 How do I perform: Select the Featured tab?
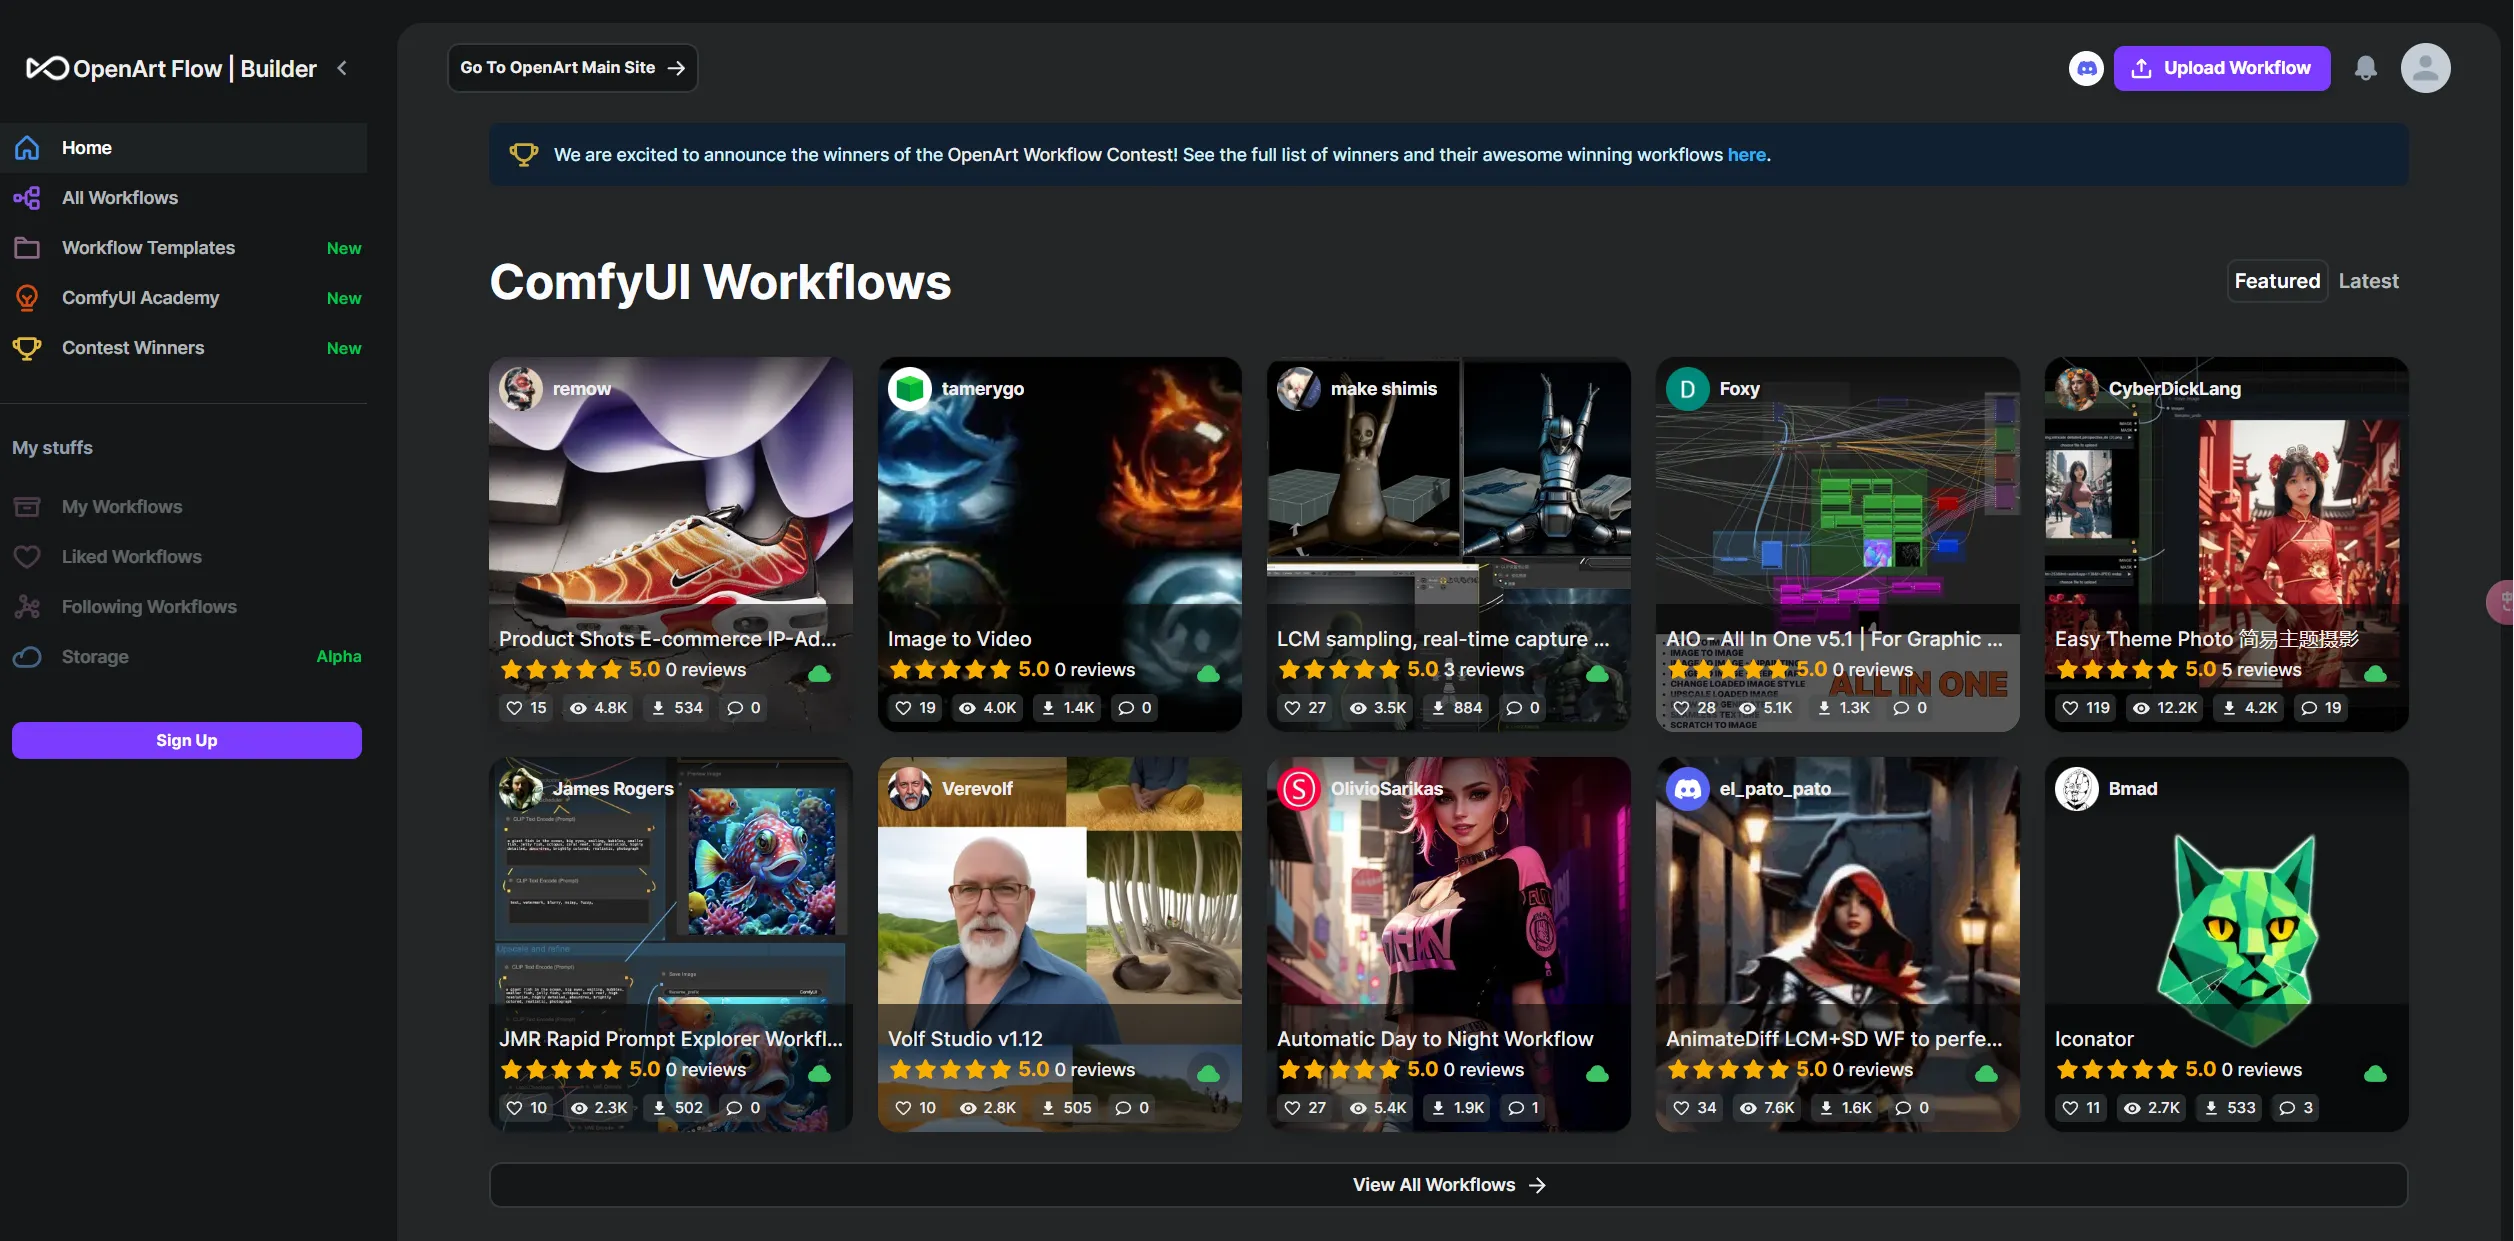pyautogui.click(x=2276, y=281)
